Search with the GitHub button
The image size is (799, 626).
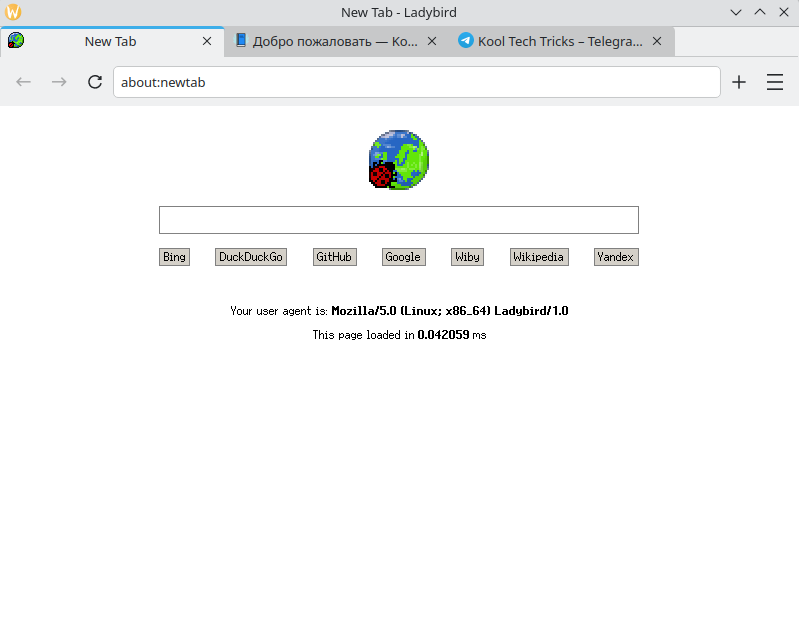coord(334,257)
